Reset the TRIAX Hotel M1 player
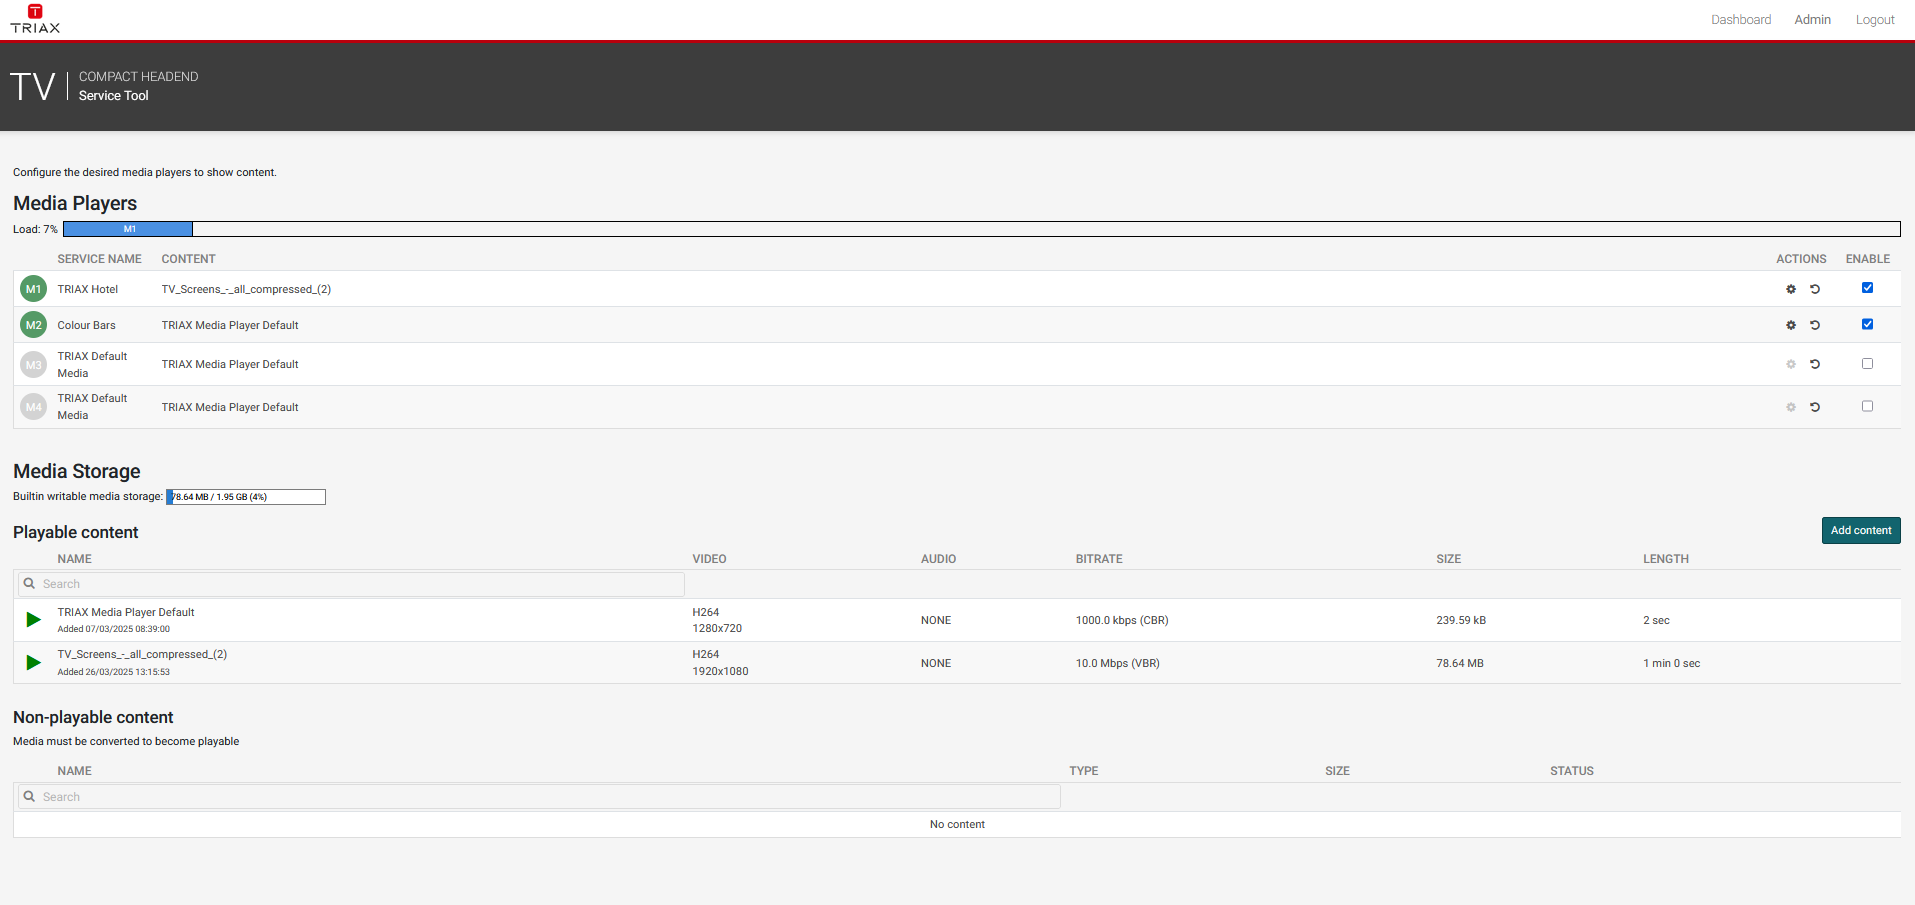1915x905 pixels. tap(1815, 289)
